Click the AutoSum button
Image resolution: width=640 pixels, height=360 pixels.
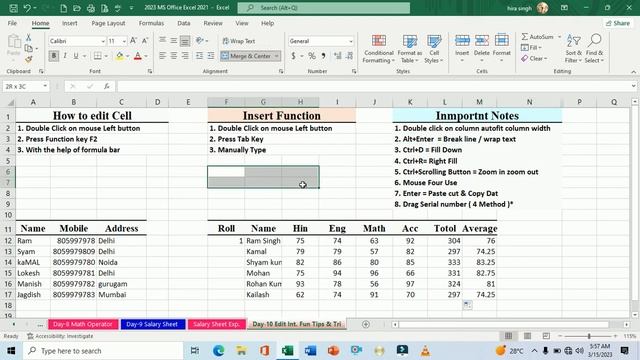tap(538, 37)
